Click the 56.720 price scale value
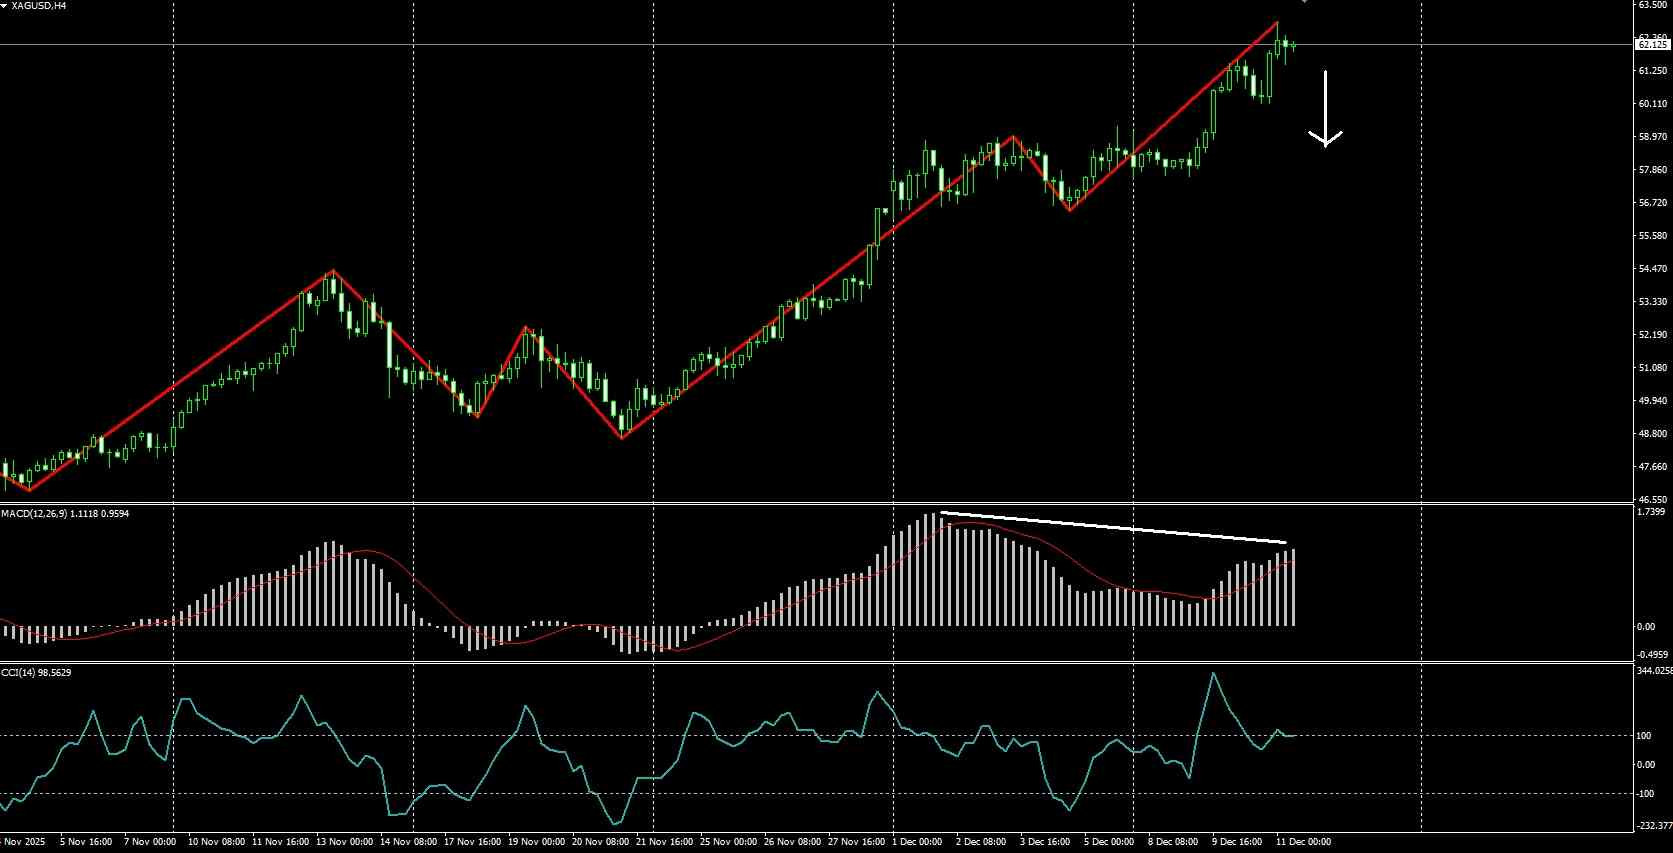 pyautogui.click(x=1653, y=203)
